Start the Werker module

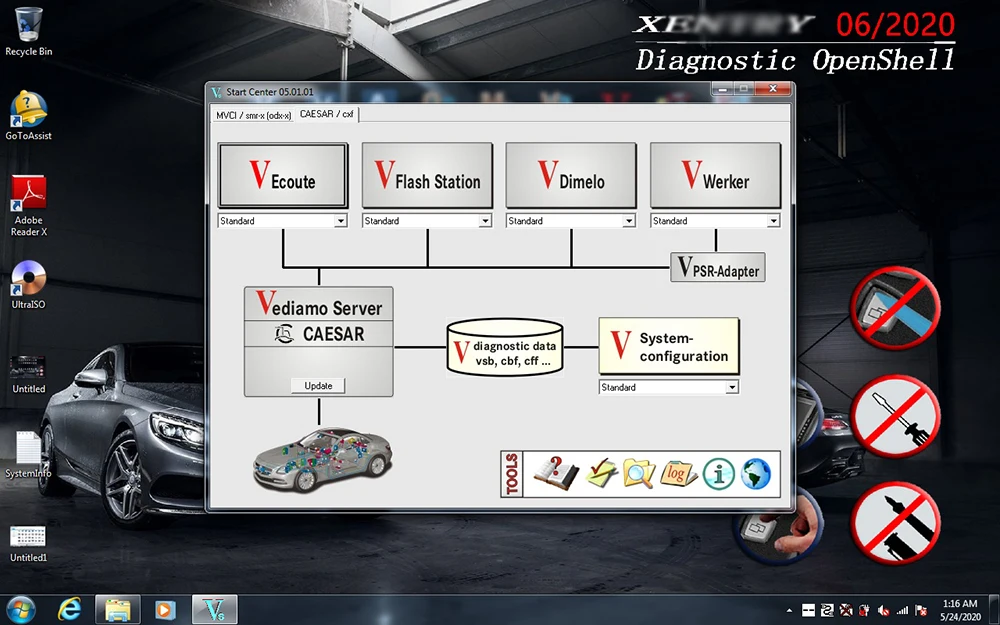coord(715,177)
